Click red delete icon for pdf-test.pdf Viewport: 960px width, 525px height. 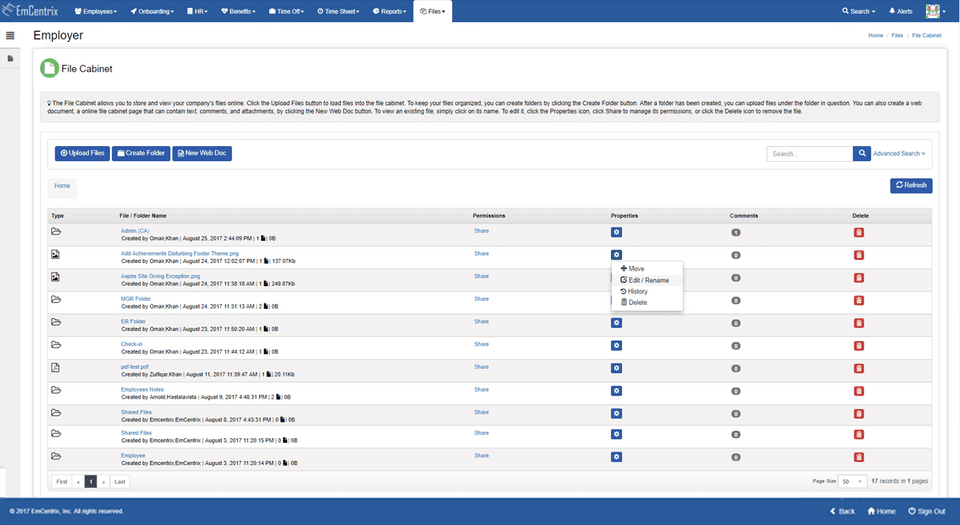tap(859, 368)
